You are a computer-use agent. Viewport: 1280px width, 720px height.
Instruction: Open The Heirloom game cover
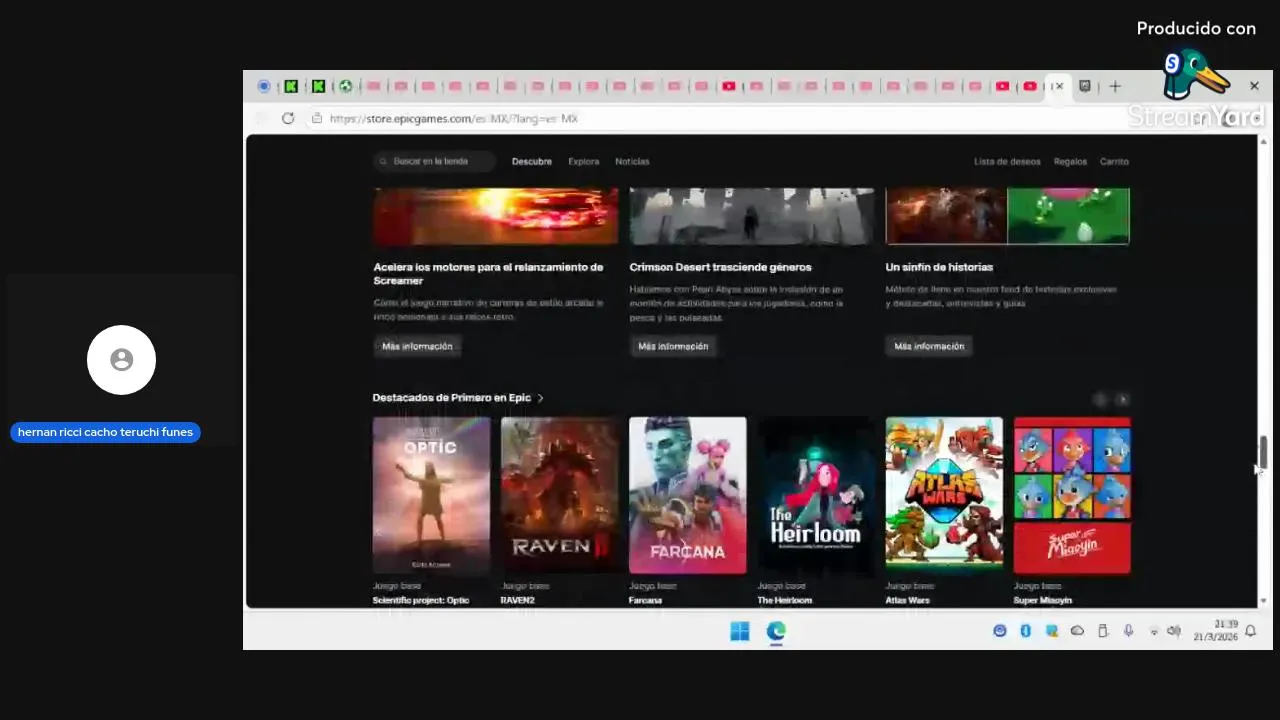pyautogui.click(x=815, y=495)
